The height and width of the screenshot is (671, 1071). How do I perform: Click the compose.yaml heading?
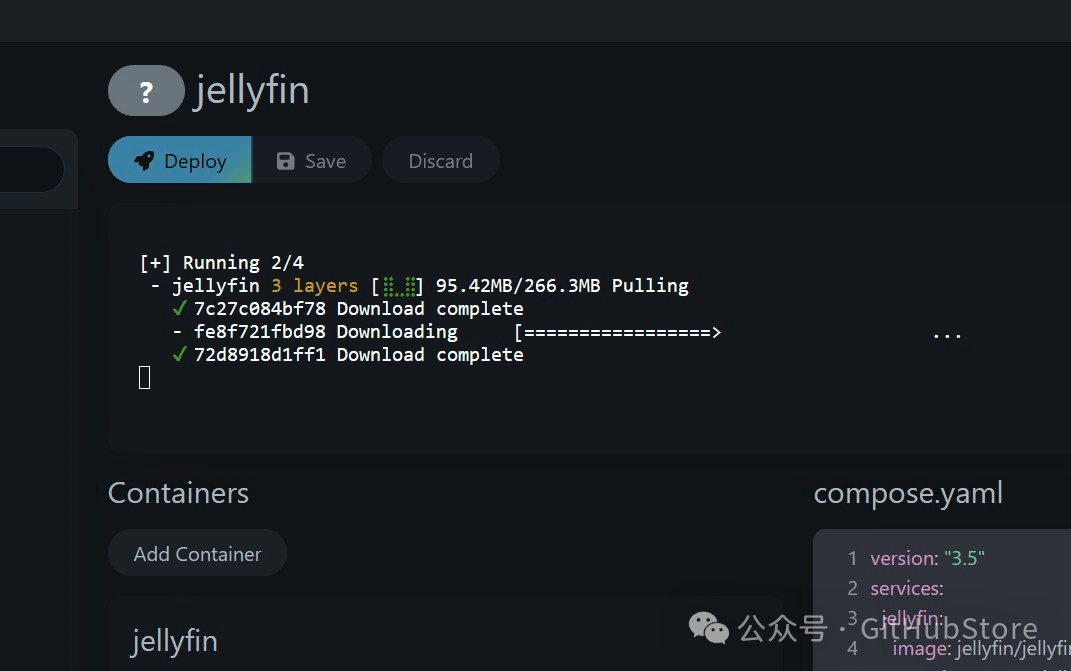click(x=908, y=493)
